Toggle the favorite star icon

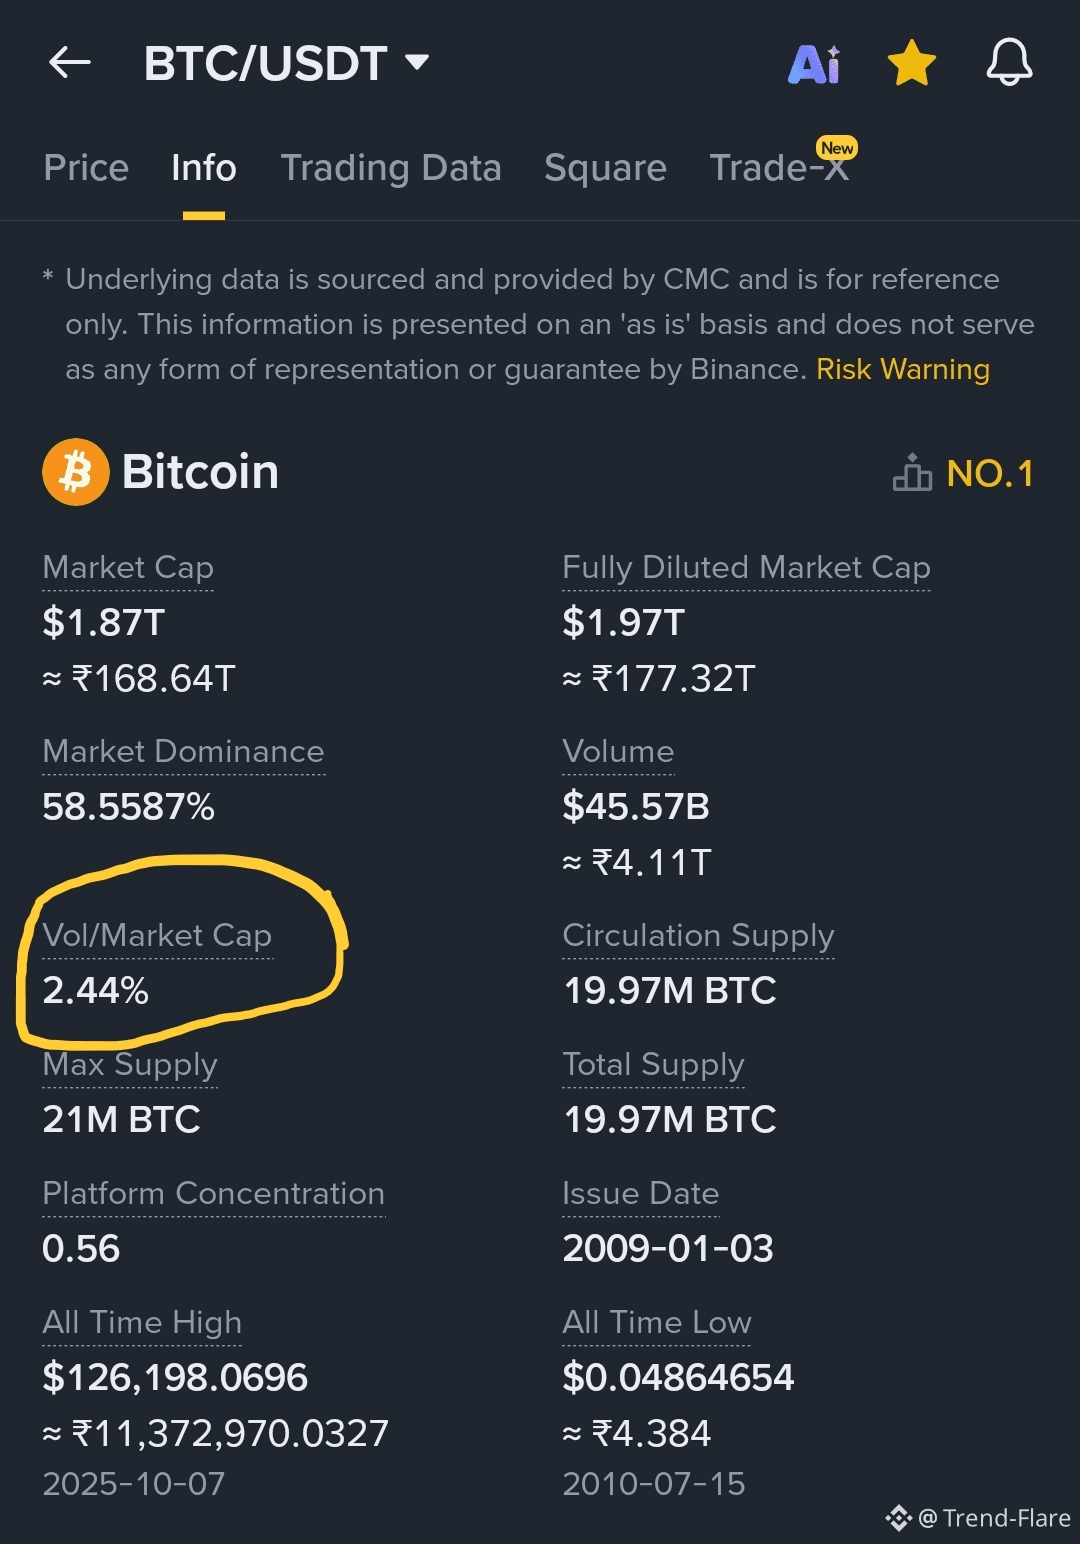point(912,64)
